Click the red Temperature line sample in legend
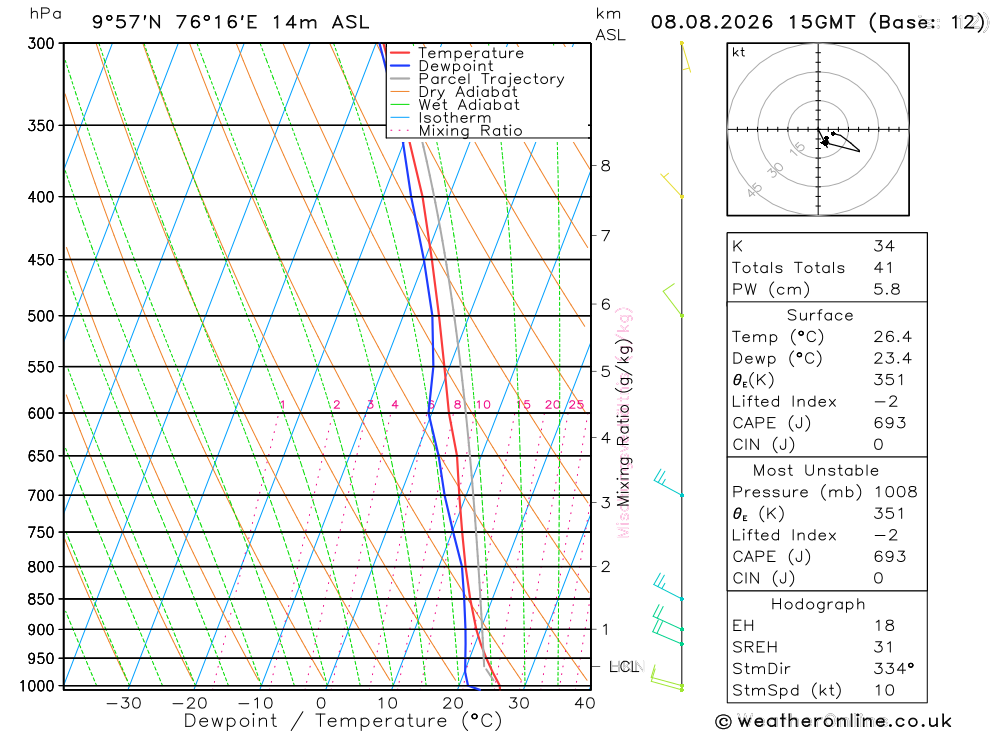This screenshot has width=1000, height=733. (399, 53)
